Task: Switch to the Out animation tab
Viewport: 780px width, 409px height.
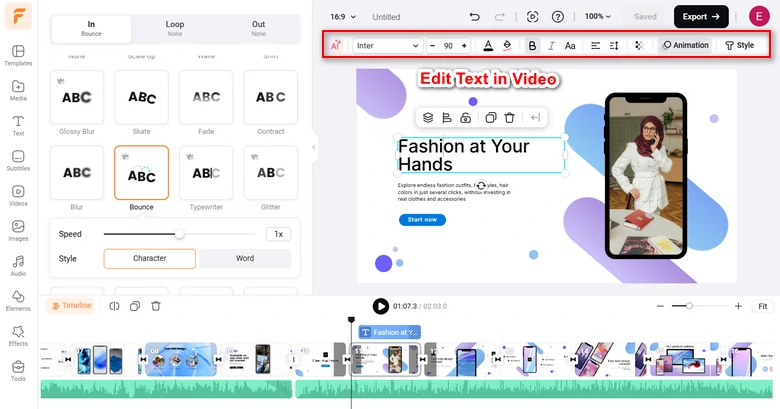Action: [258, 27]
